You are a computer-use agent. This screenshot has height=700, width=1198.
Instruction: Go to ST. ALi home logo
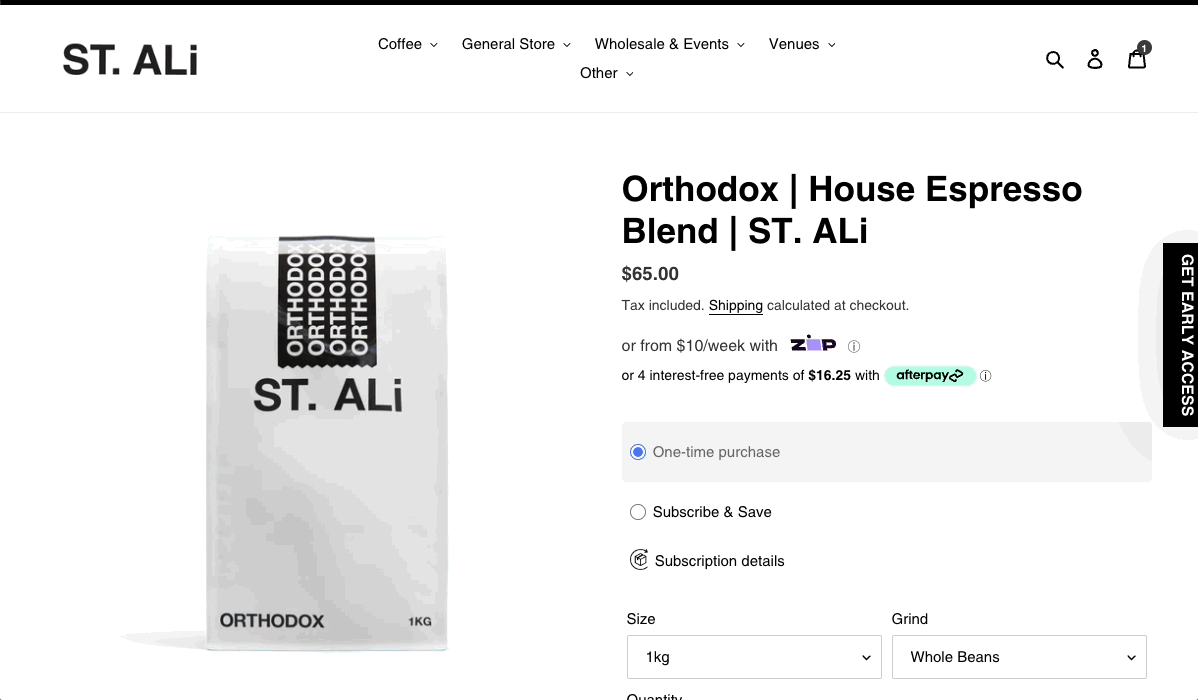pos(130,60)
